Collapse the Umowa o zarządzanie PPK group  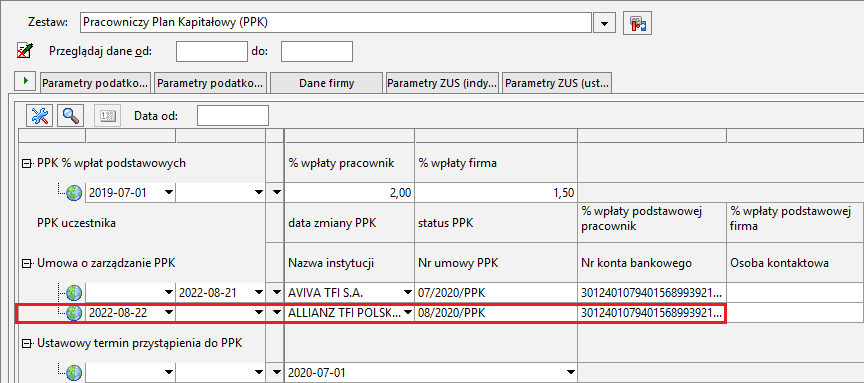point(25,264)
